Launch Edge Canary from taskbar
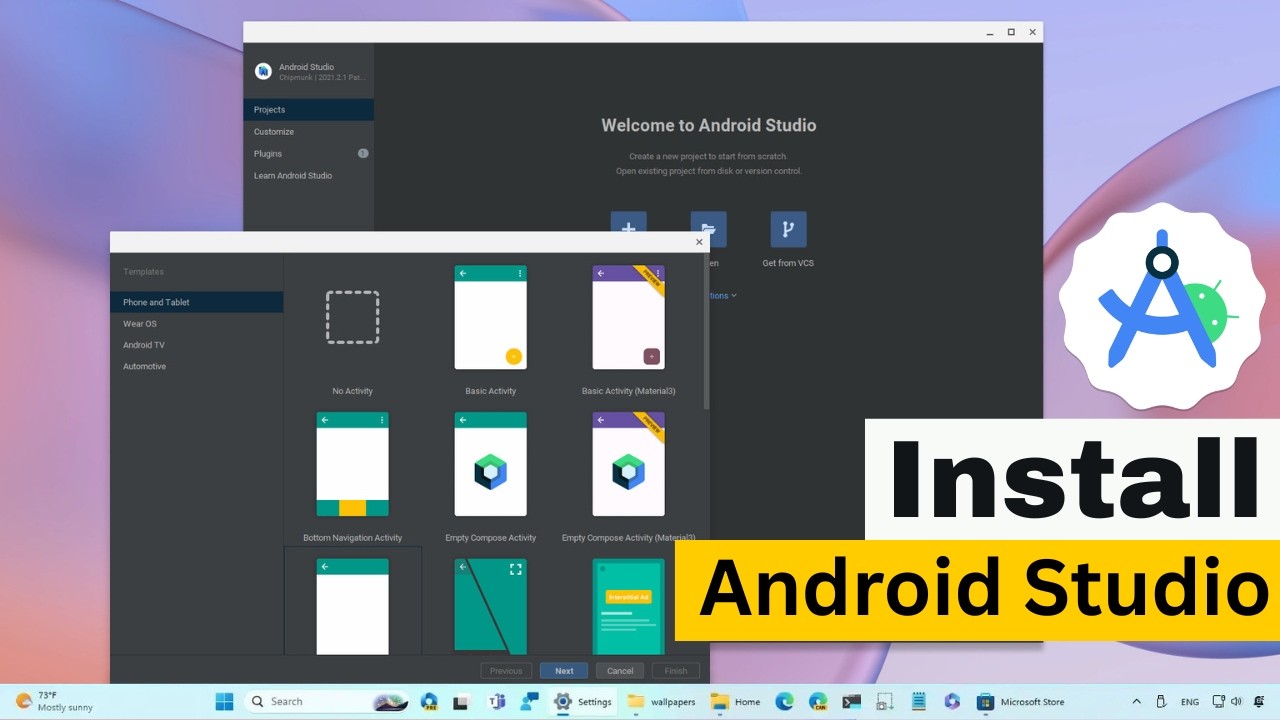 tap(818, 701)
